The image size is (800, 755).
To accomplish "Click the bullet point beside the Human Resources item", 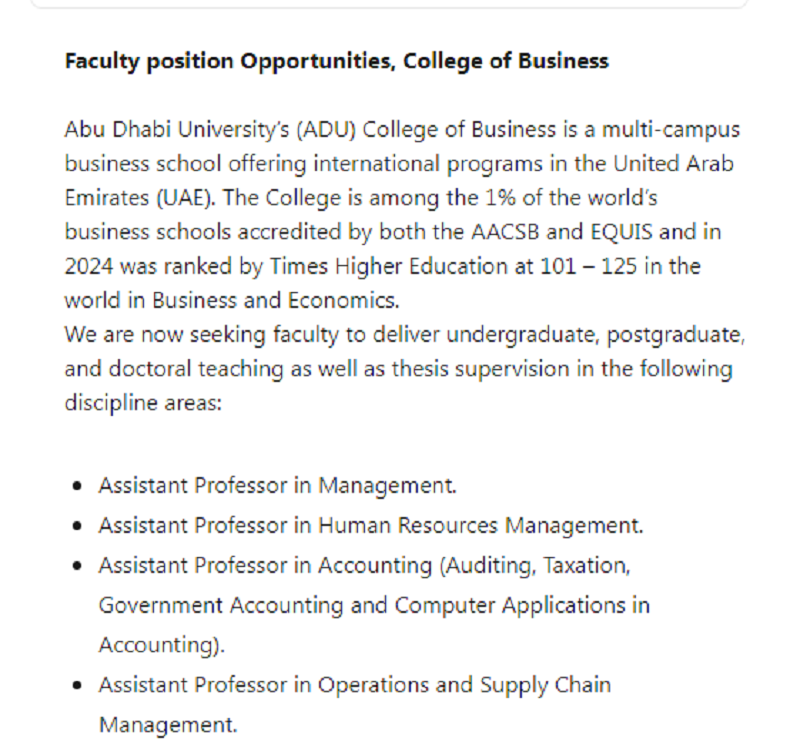I will click(x=78, y=526).
